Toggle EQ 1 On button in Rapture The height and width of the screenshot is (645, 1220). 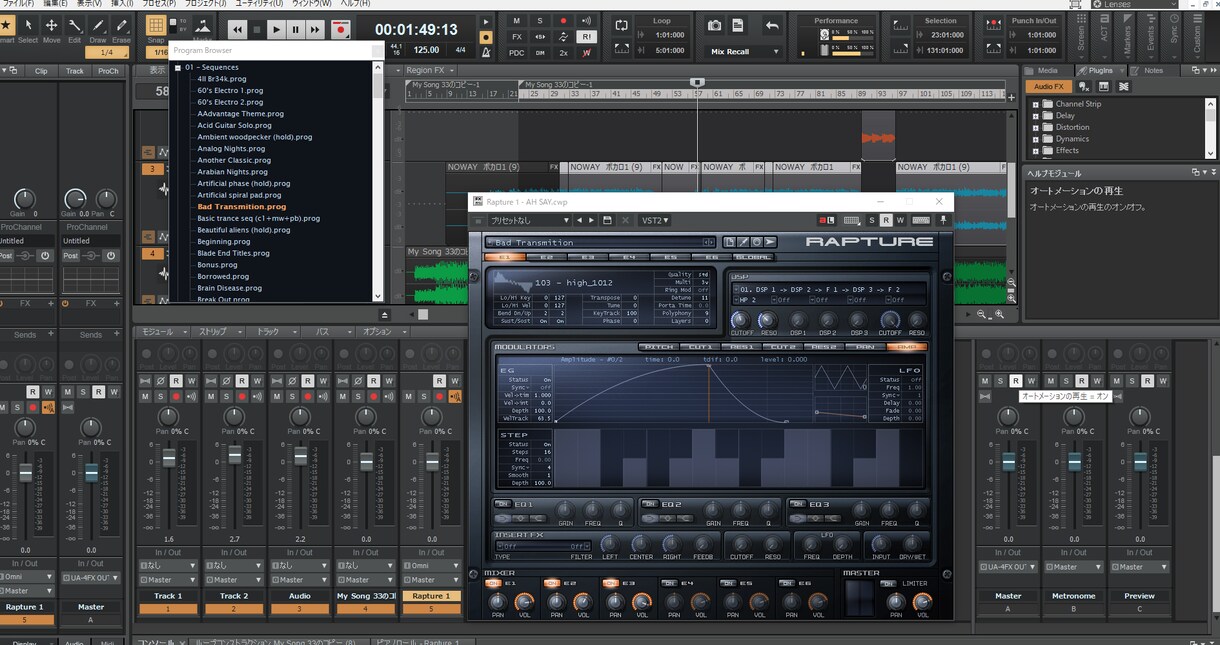click(503, 504)
